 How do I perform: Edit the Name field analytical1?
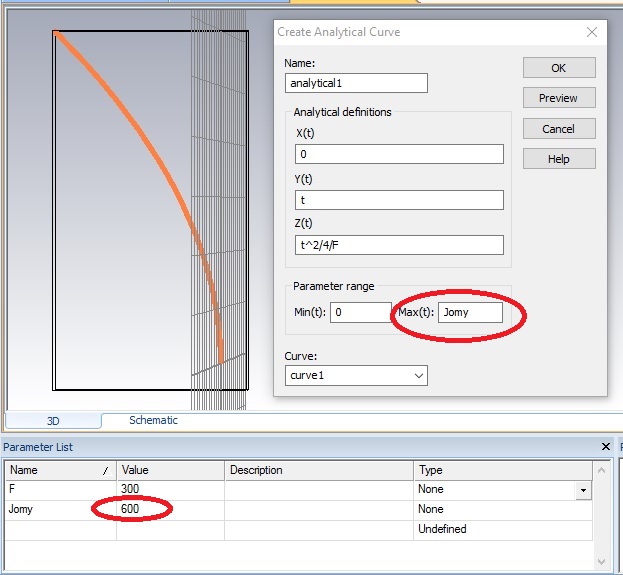coord(356,83)
